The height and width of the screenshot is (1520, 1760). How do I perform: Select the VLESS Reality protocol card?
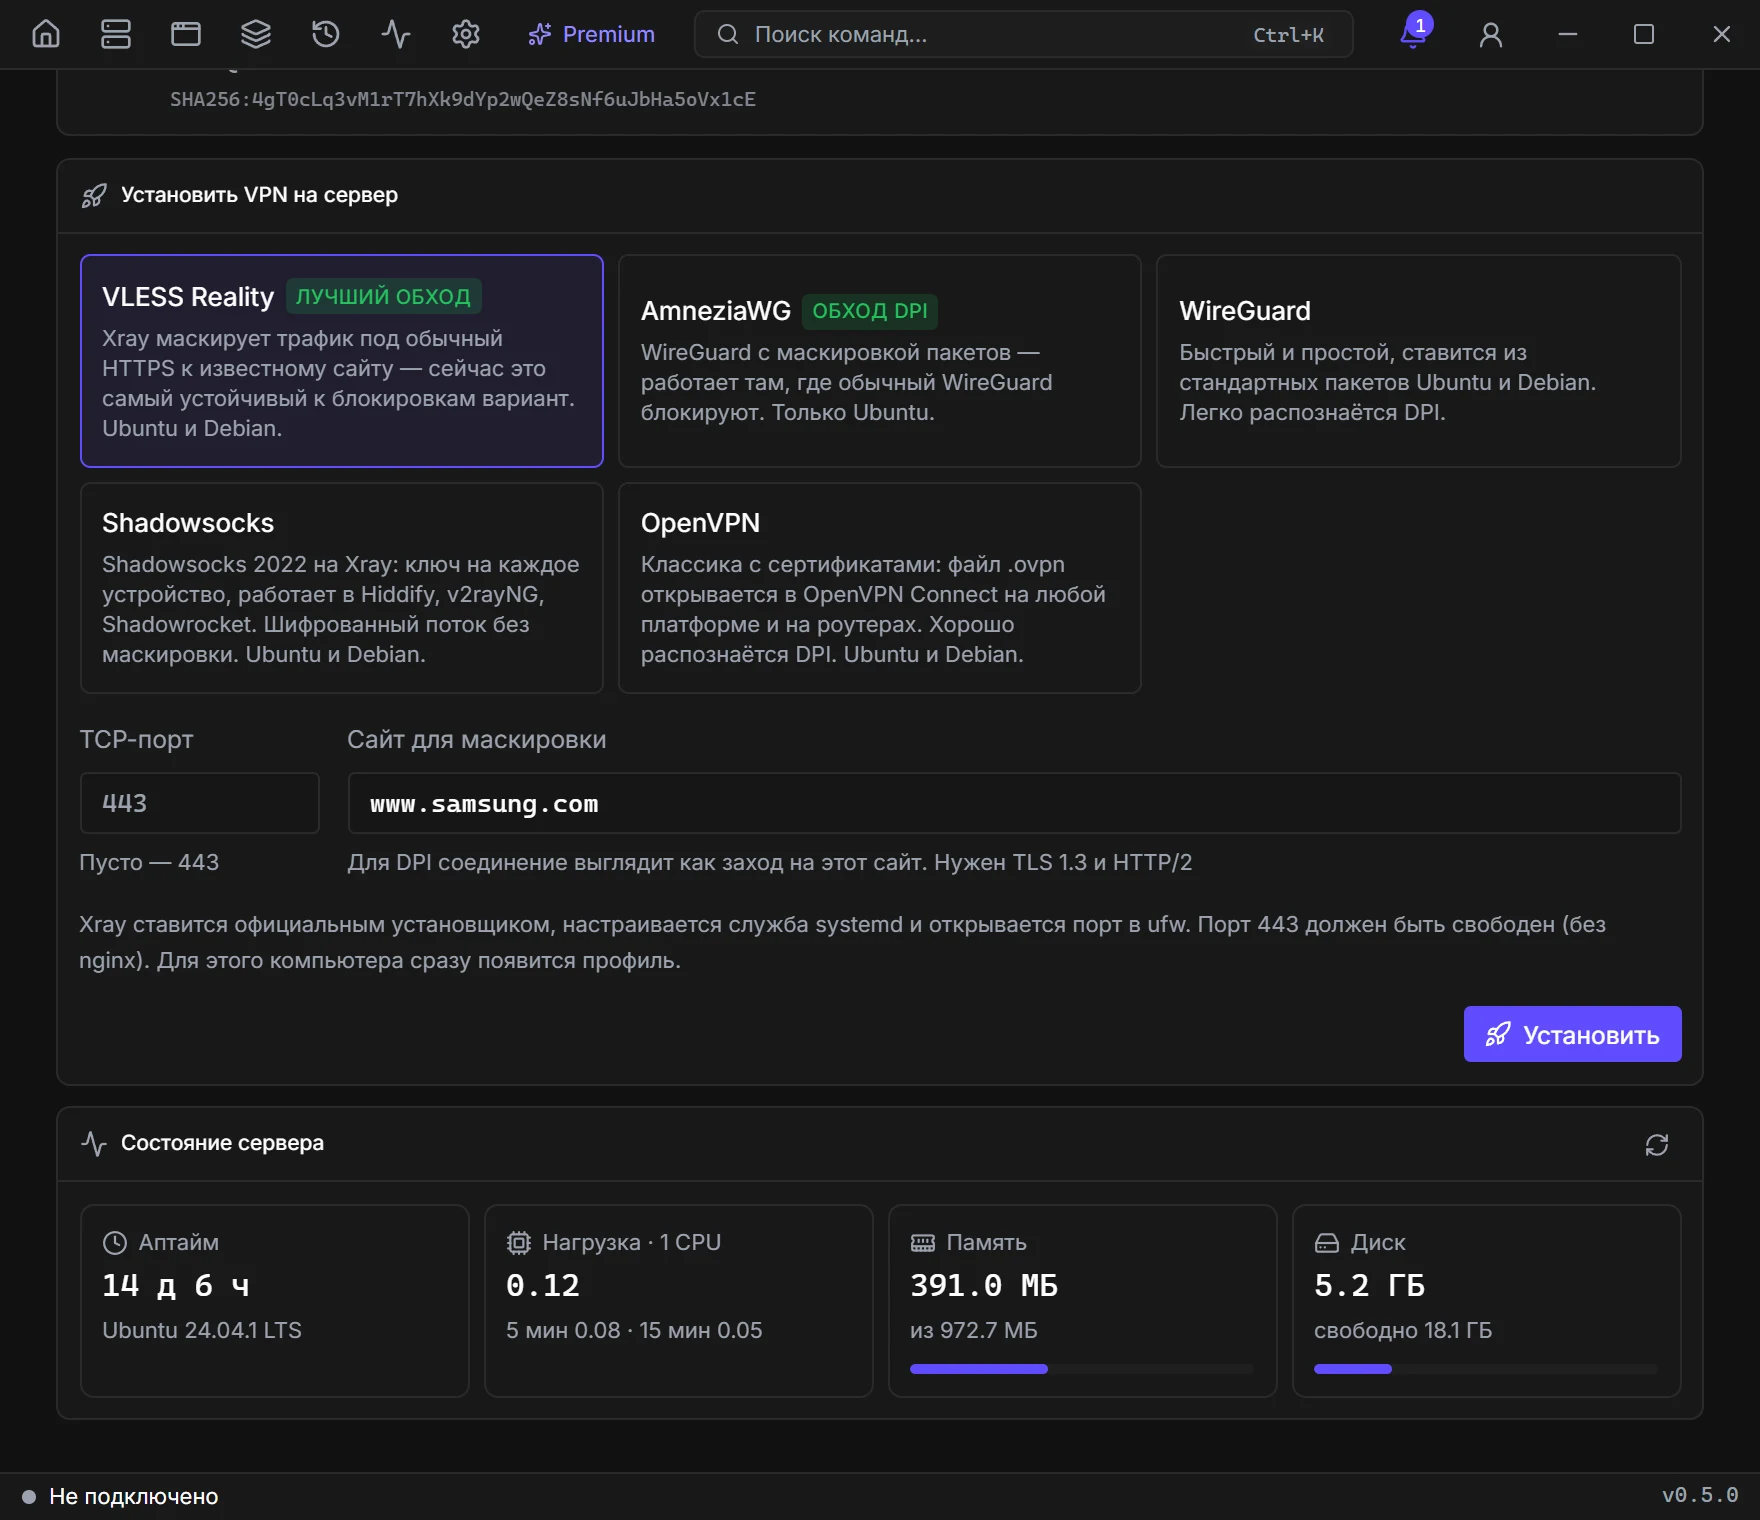(x=342, y=361)
